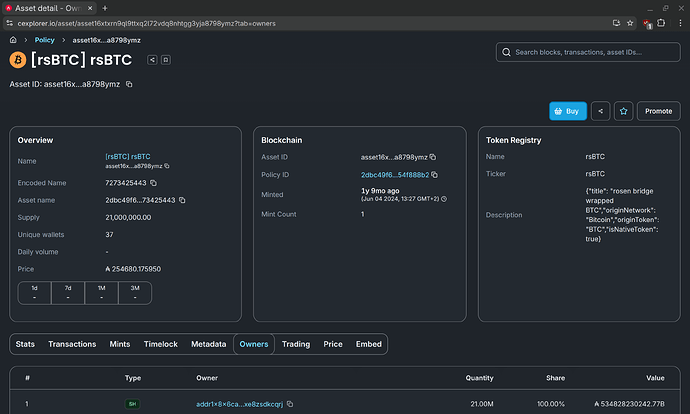Click the share icon next to Buy

click(599, 111)
